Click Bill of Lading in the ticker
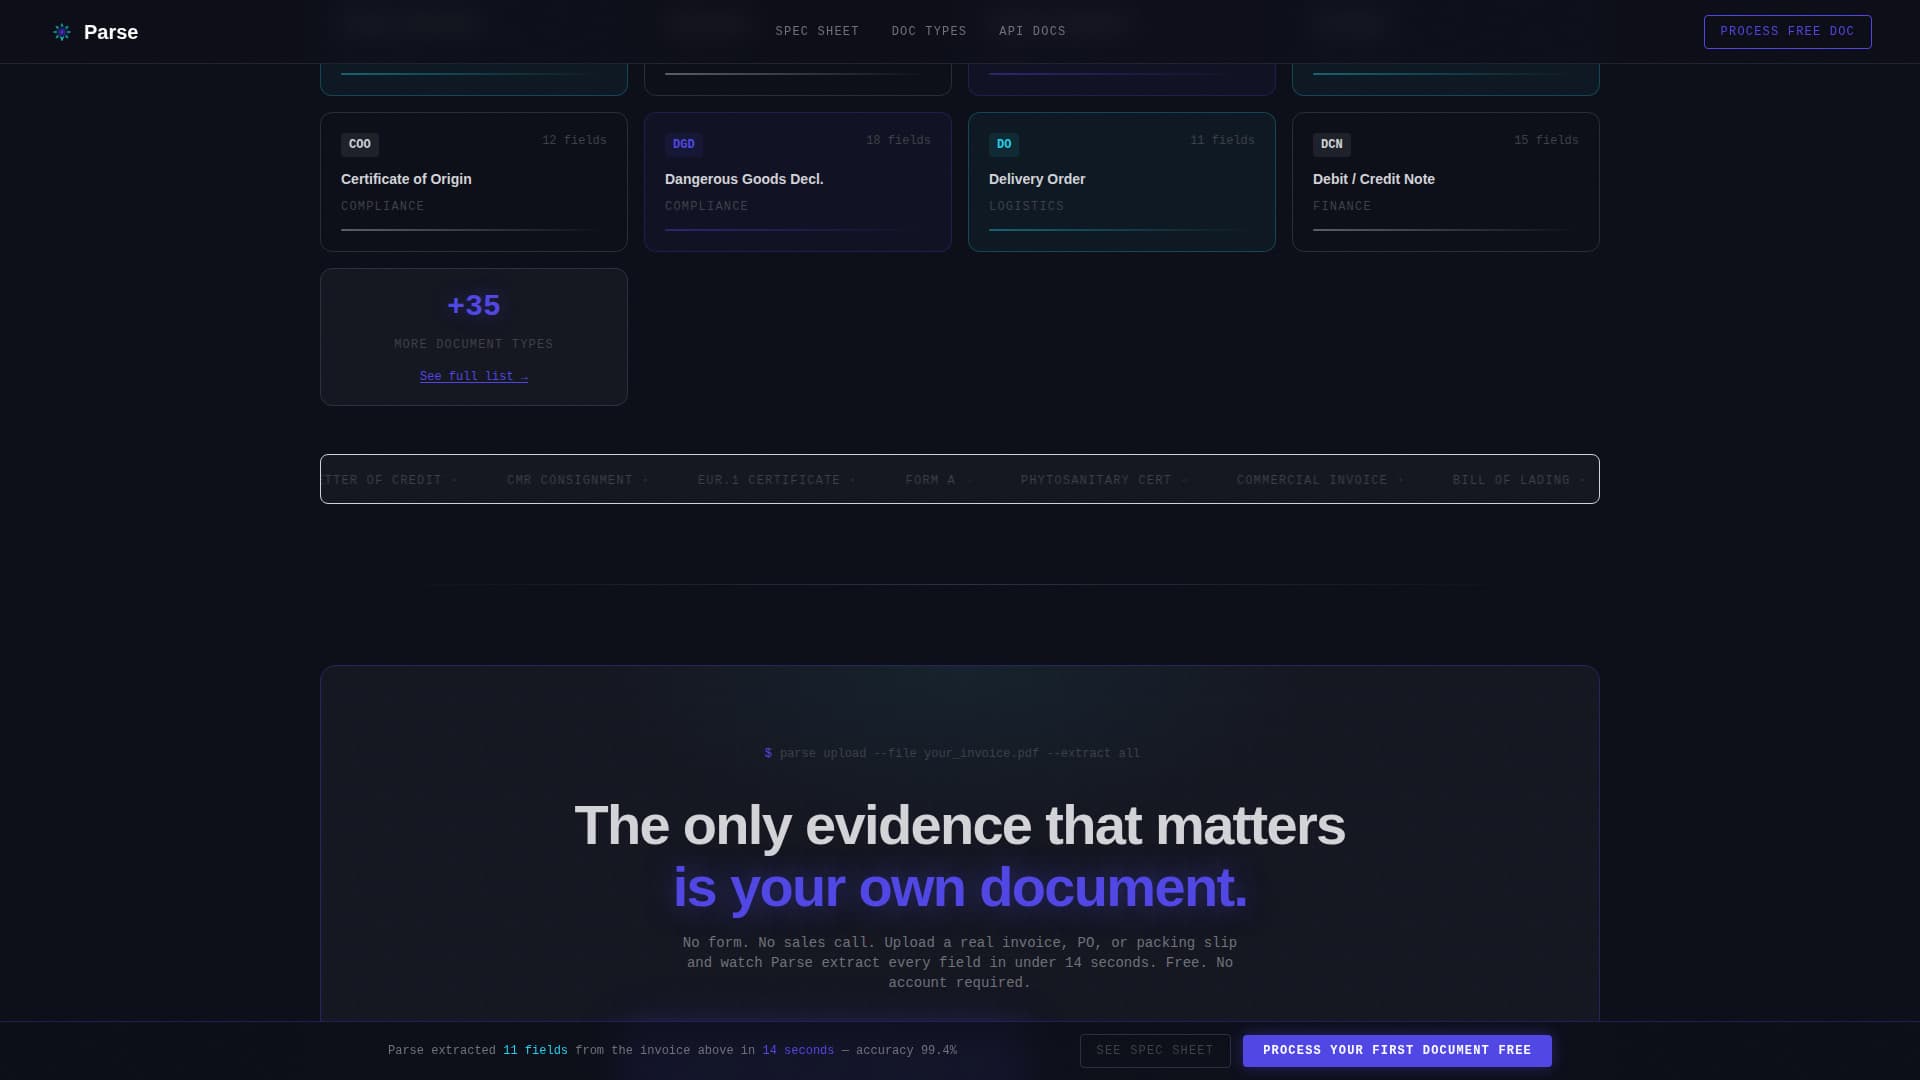The height and width of the screenshot is (1080, 1920). pyautogui.click(x=1511, y=480)
